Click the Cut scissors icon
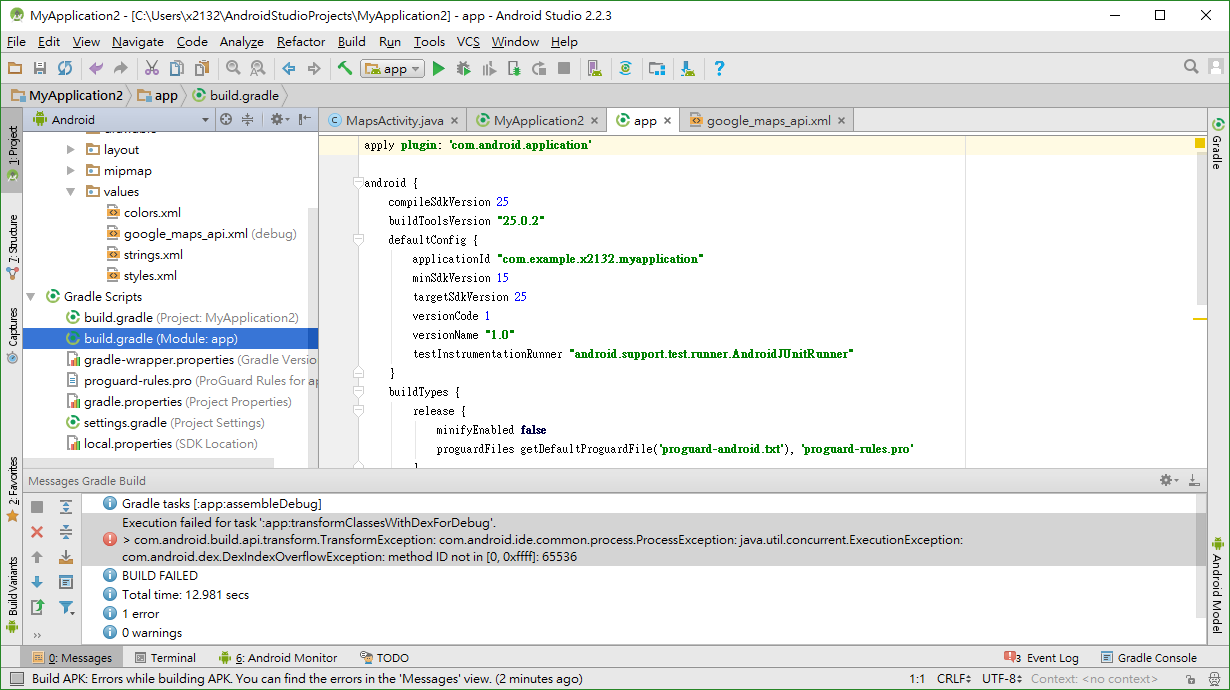 coord(151,68)
